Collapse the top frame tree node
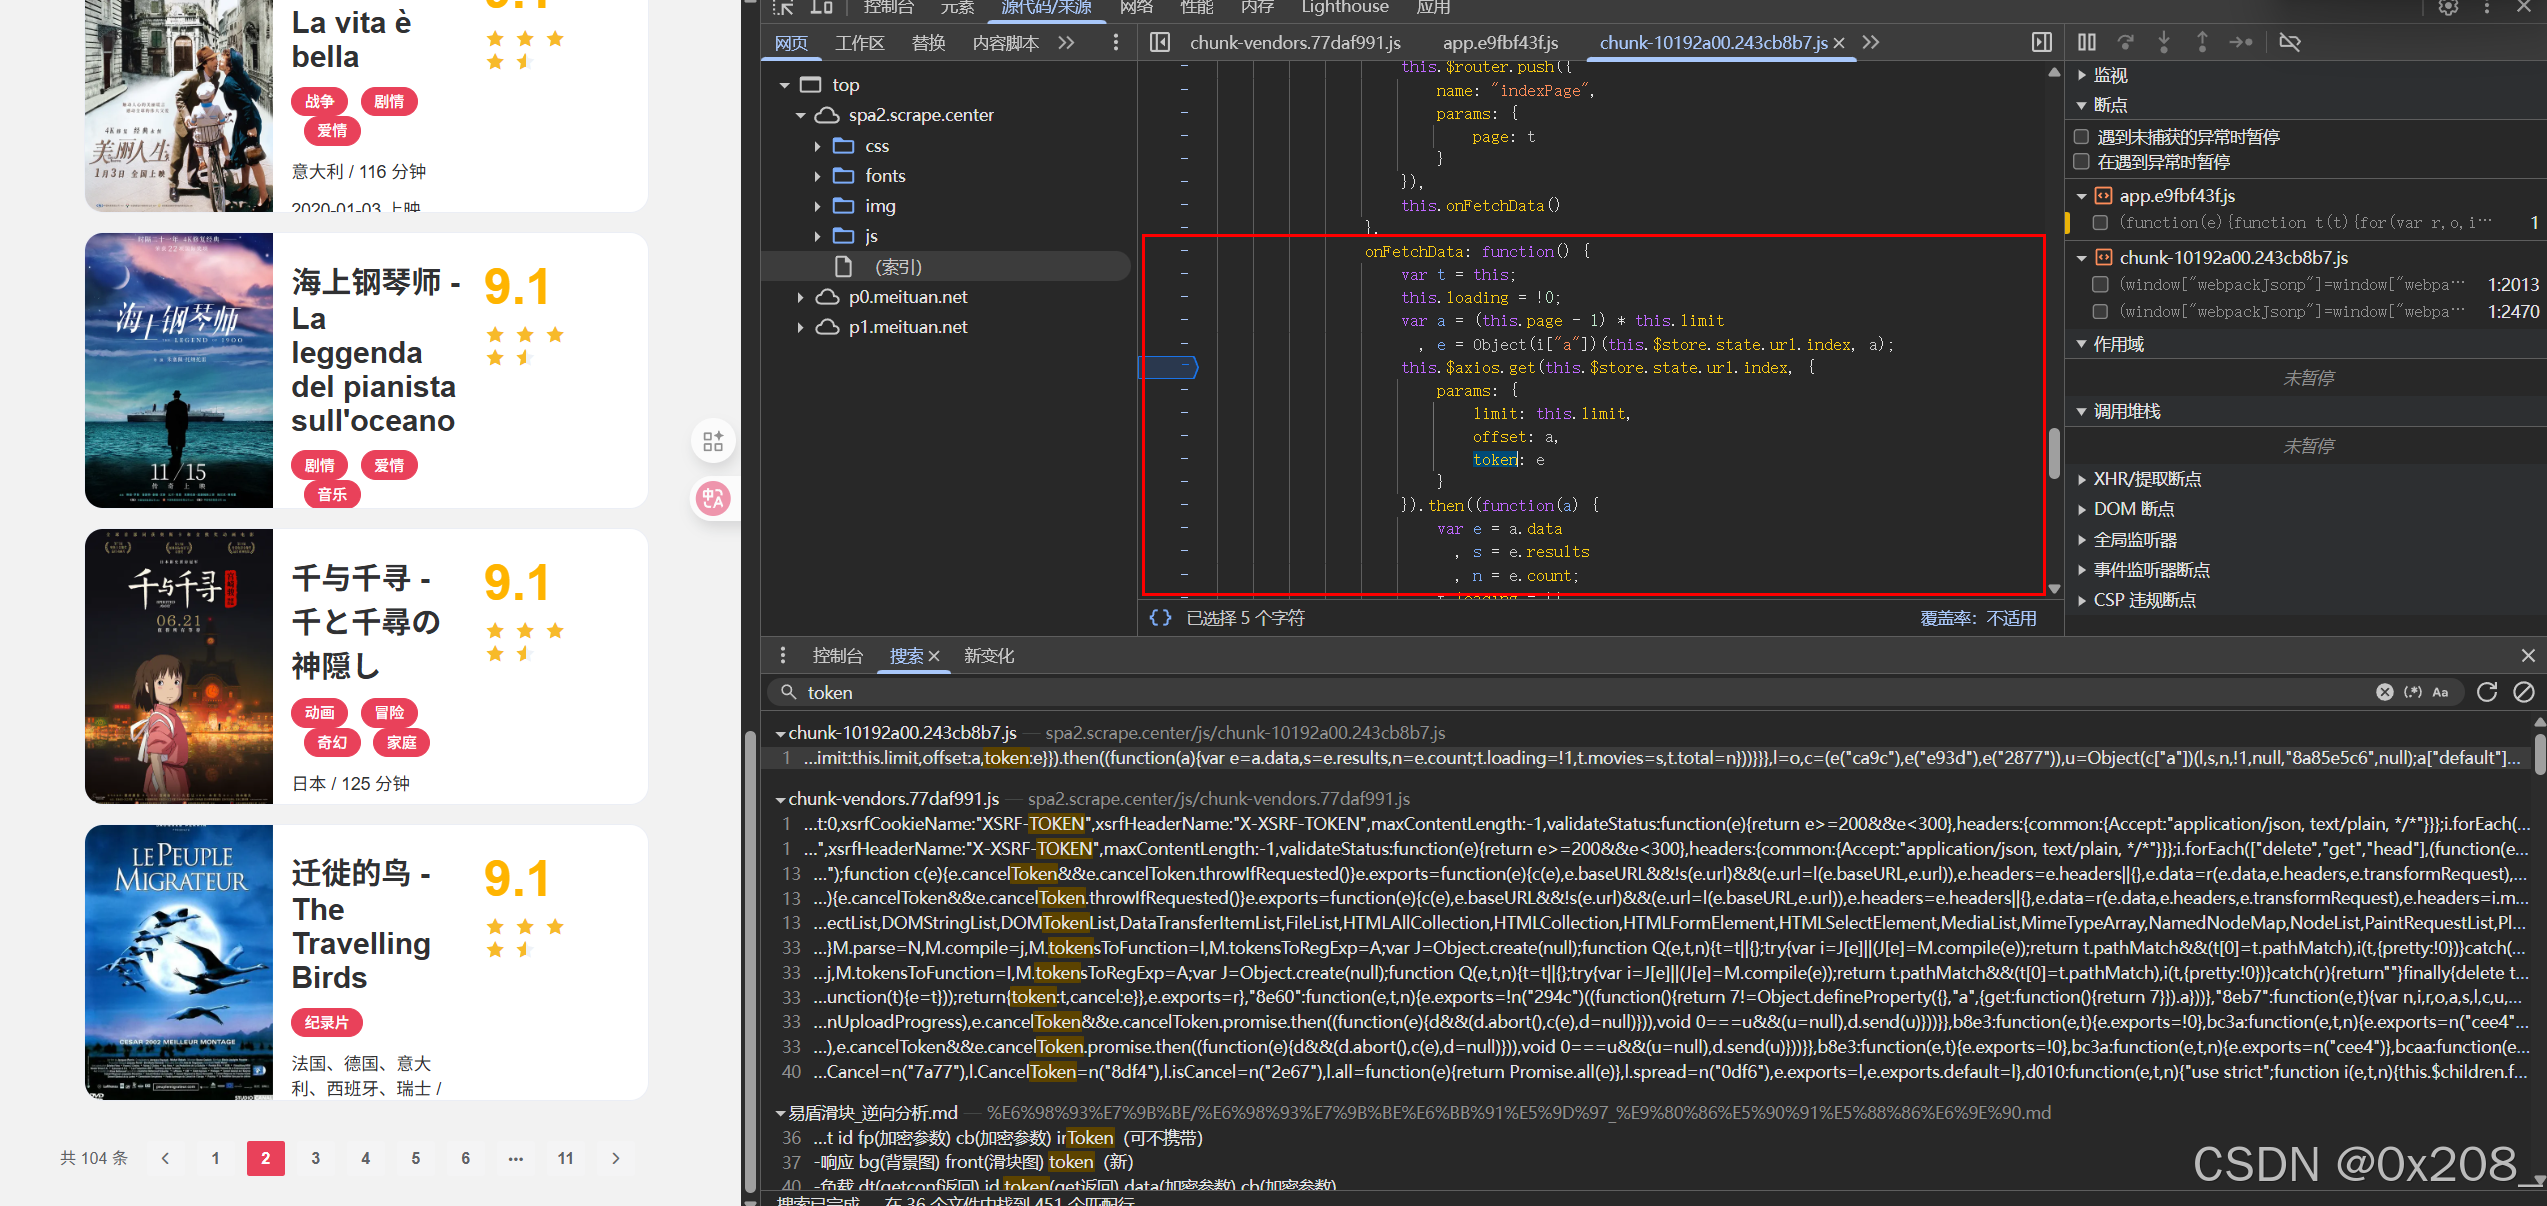The width and height of the screenshot is (2547, 1206). tap(785, 85)
